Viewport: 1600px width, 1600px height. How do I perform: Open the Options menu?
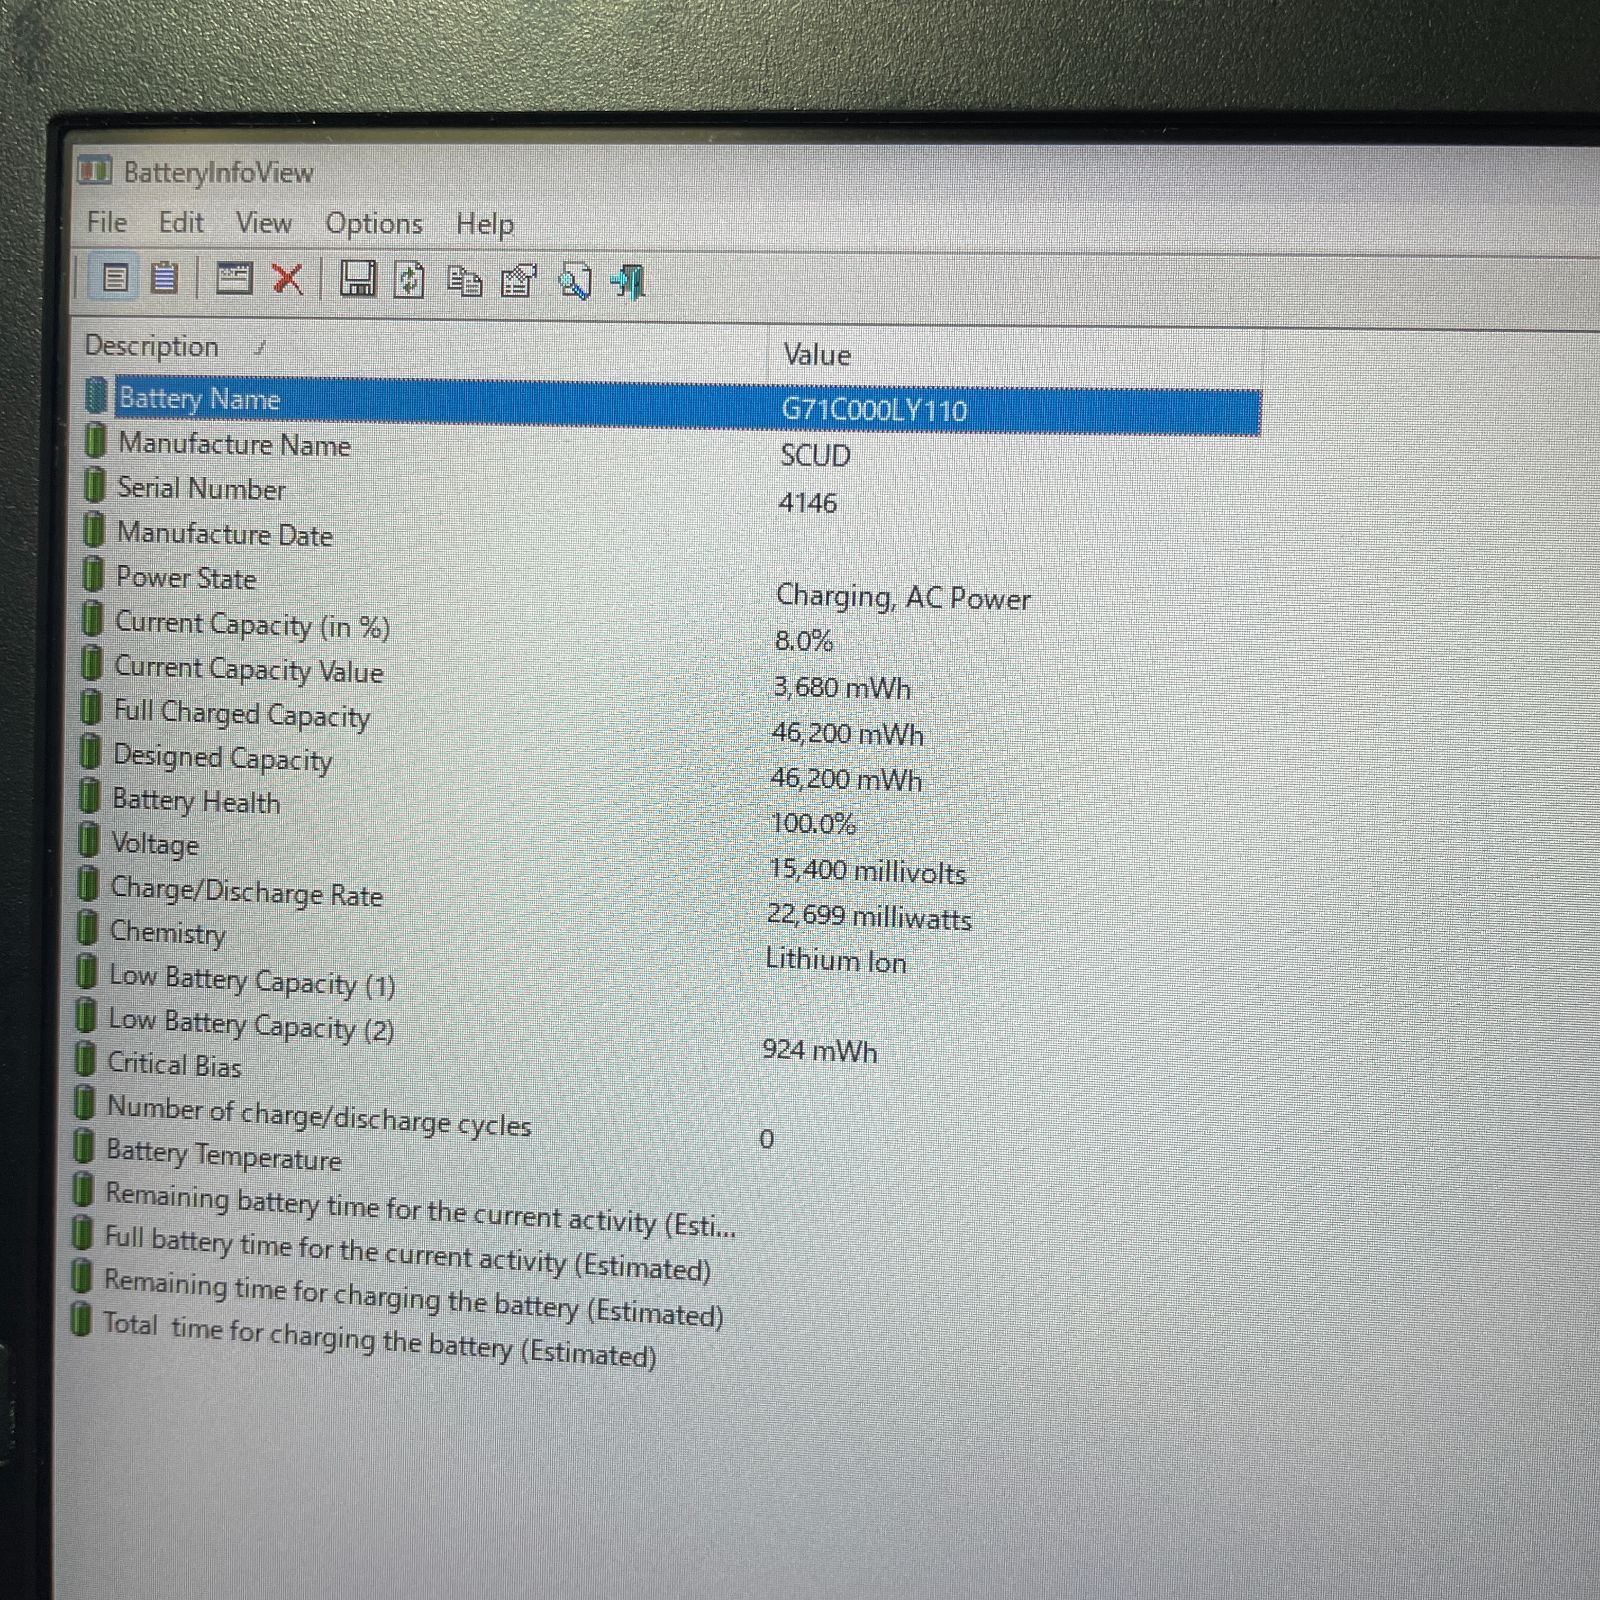pyautogui.click(x=374, y=224)
